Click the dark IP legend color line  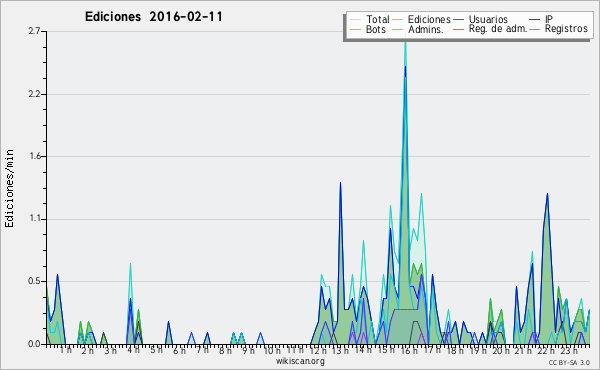coord(535,19)
